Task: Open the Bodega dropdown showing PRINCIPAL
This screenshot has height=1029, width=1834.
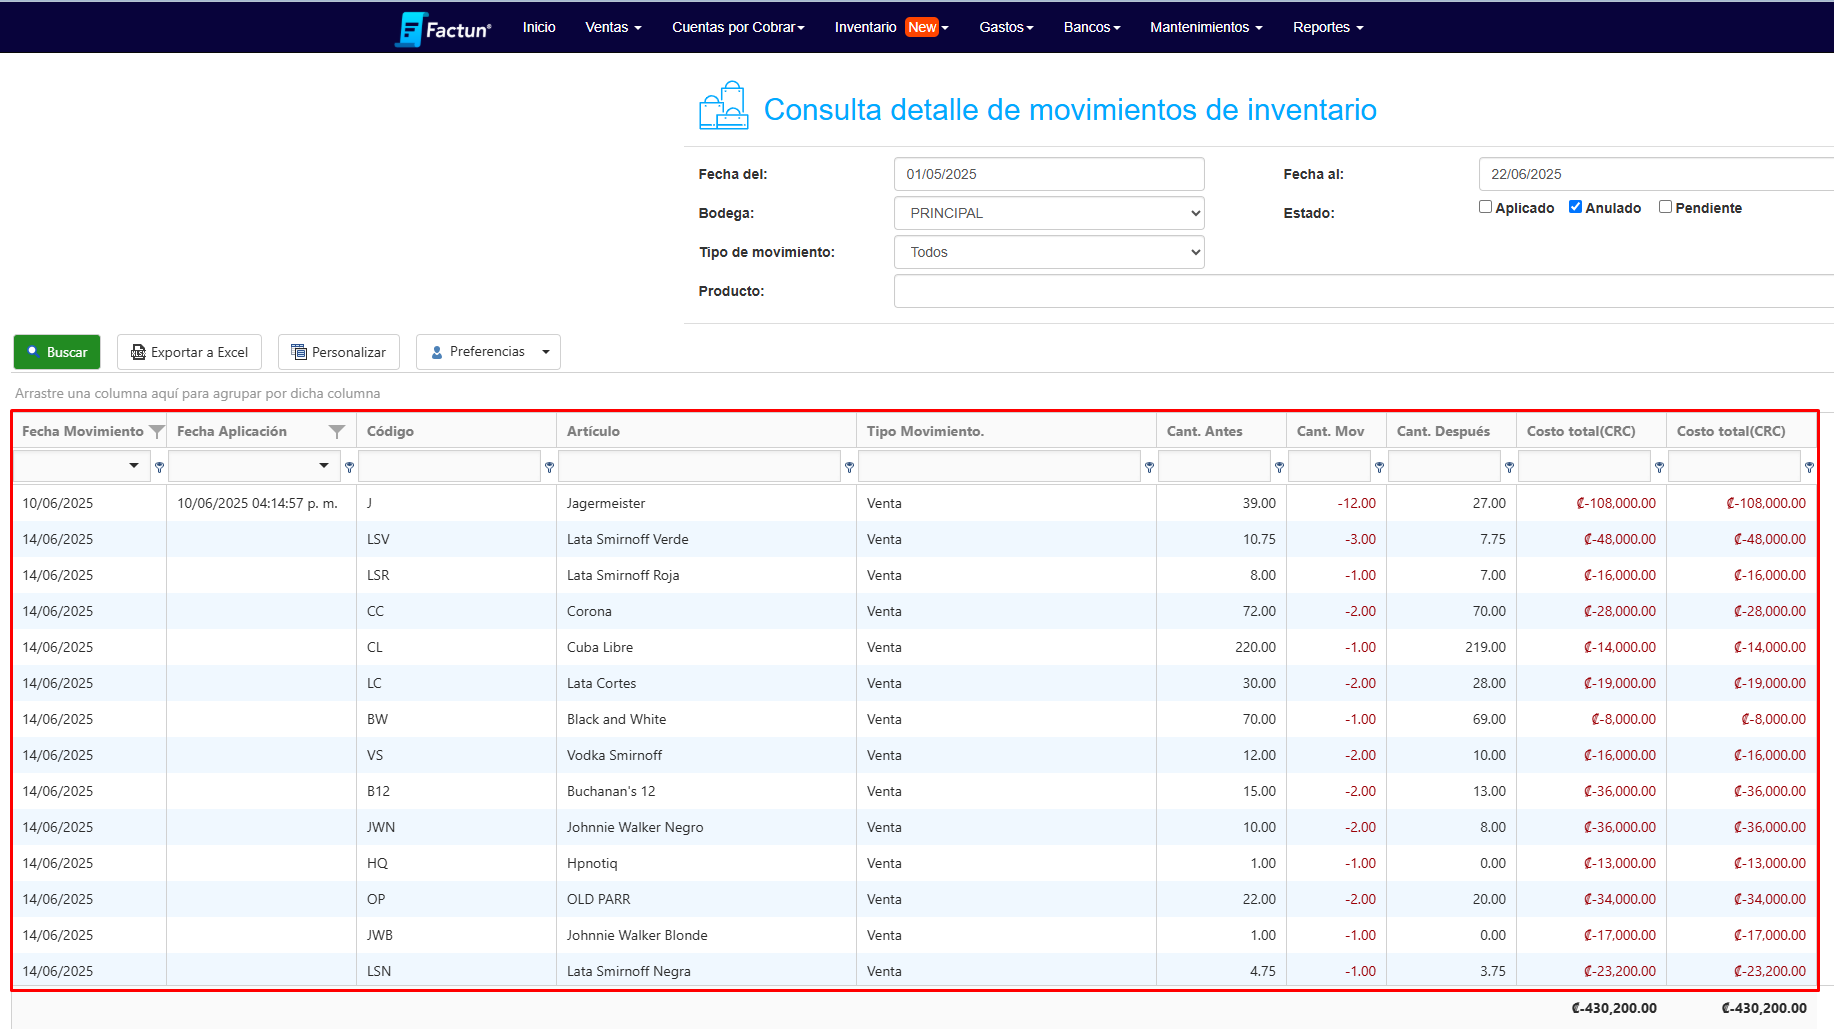Action: tap(1049, 213)
